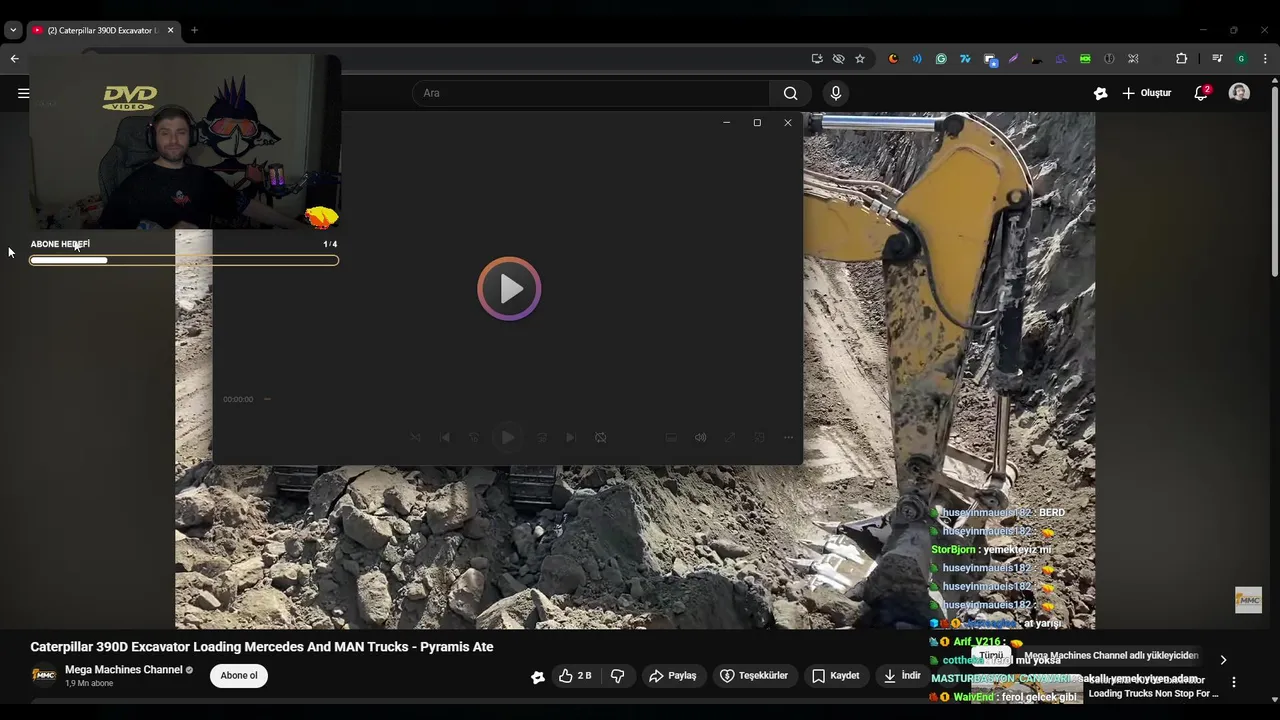Image resolution: width=1280 pixels, height=720 pixels.
Task: Open the YouTube hamburger guide menu
Action: [x=23, y=93]
